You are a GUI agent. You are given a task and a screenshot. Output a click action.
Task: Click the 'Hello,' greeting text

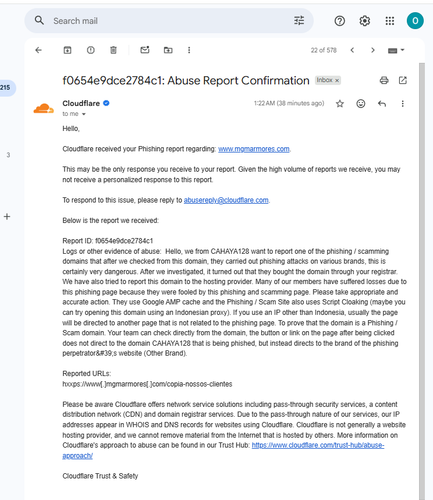71,129
